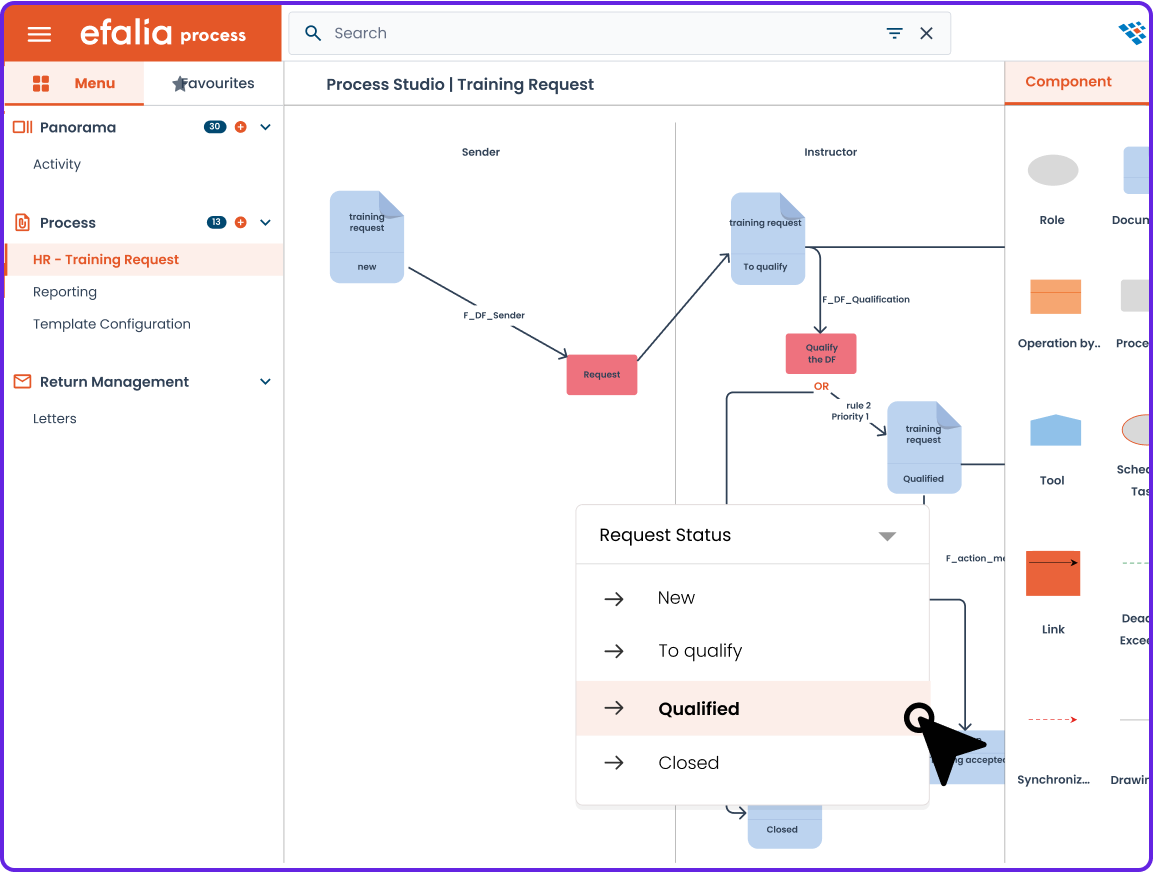Collapse the Return Management section chevron
This screenshot has width=1154, height=872.
tap(266, 381)
